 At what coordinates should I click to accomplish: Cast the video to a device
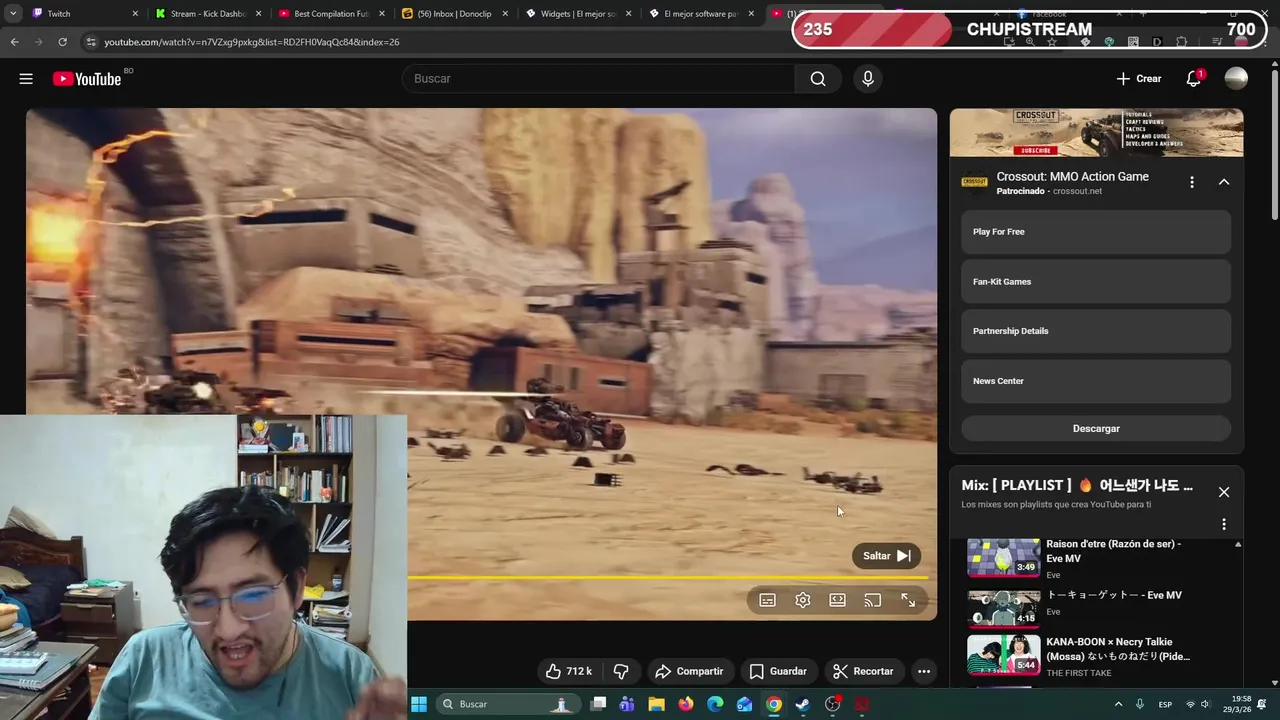tap(872, 600)
